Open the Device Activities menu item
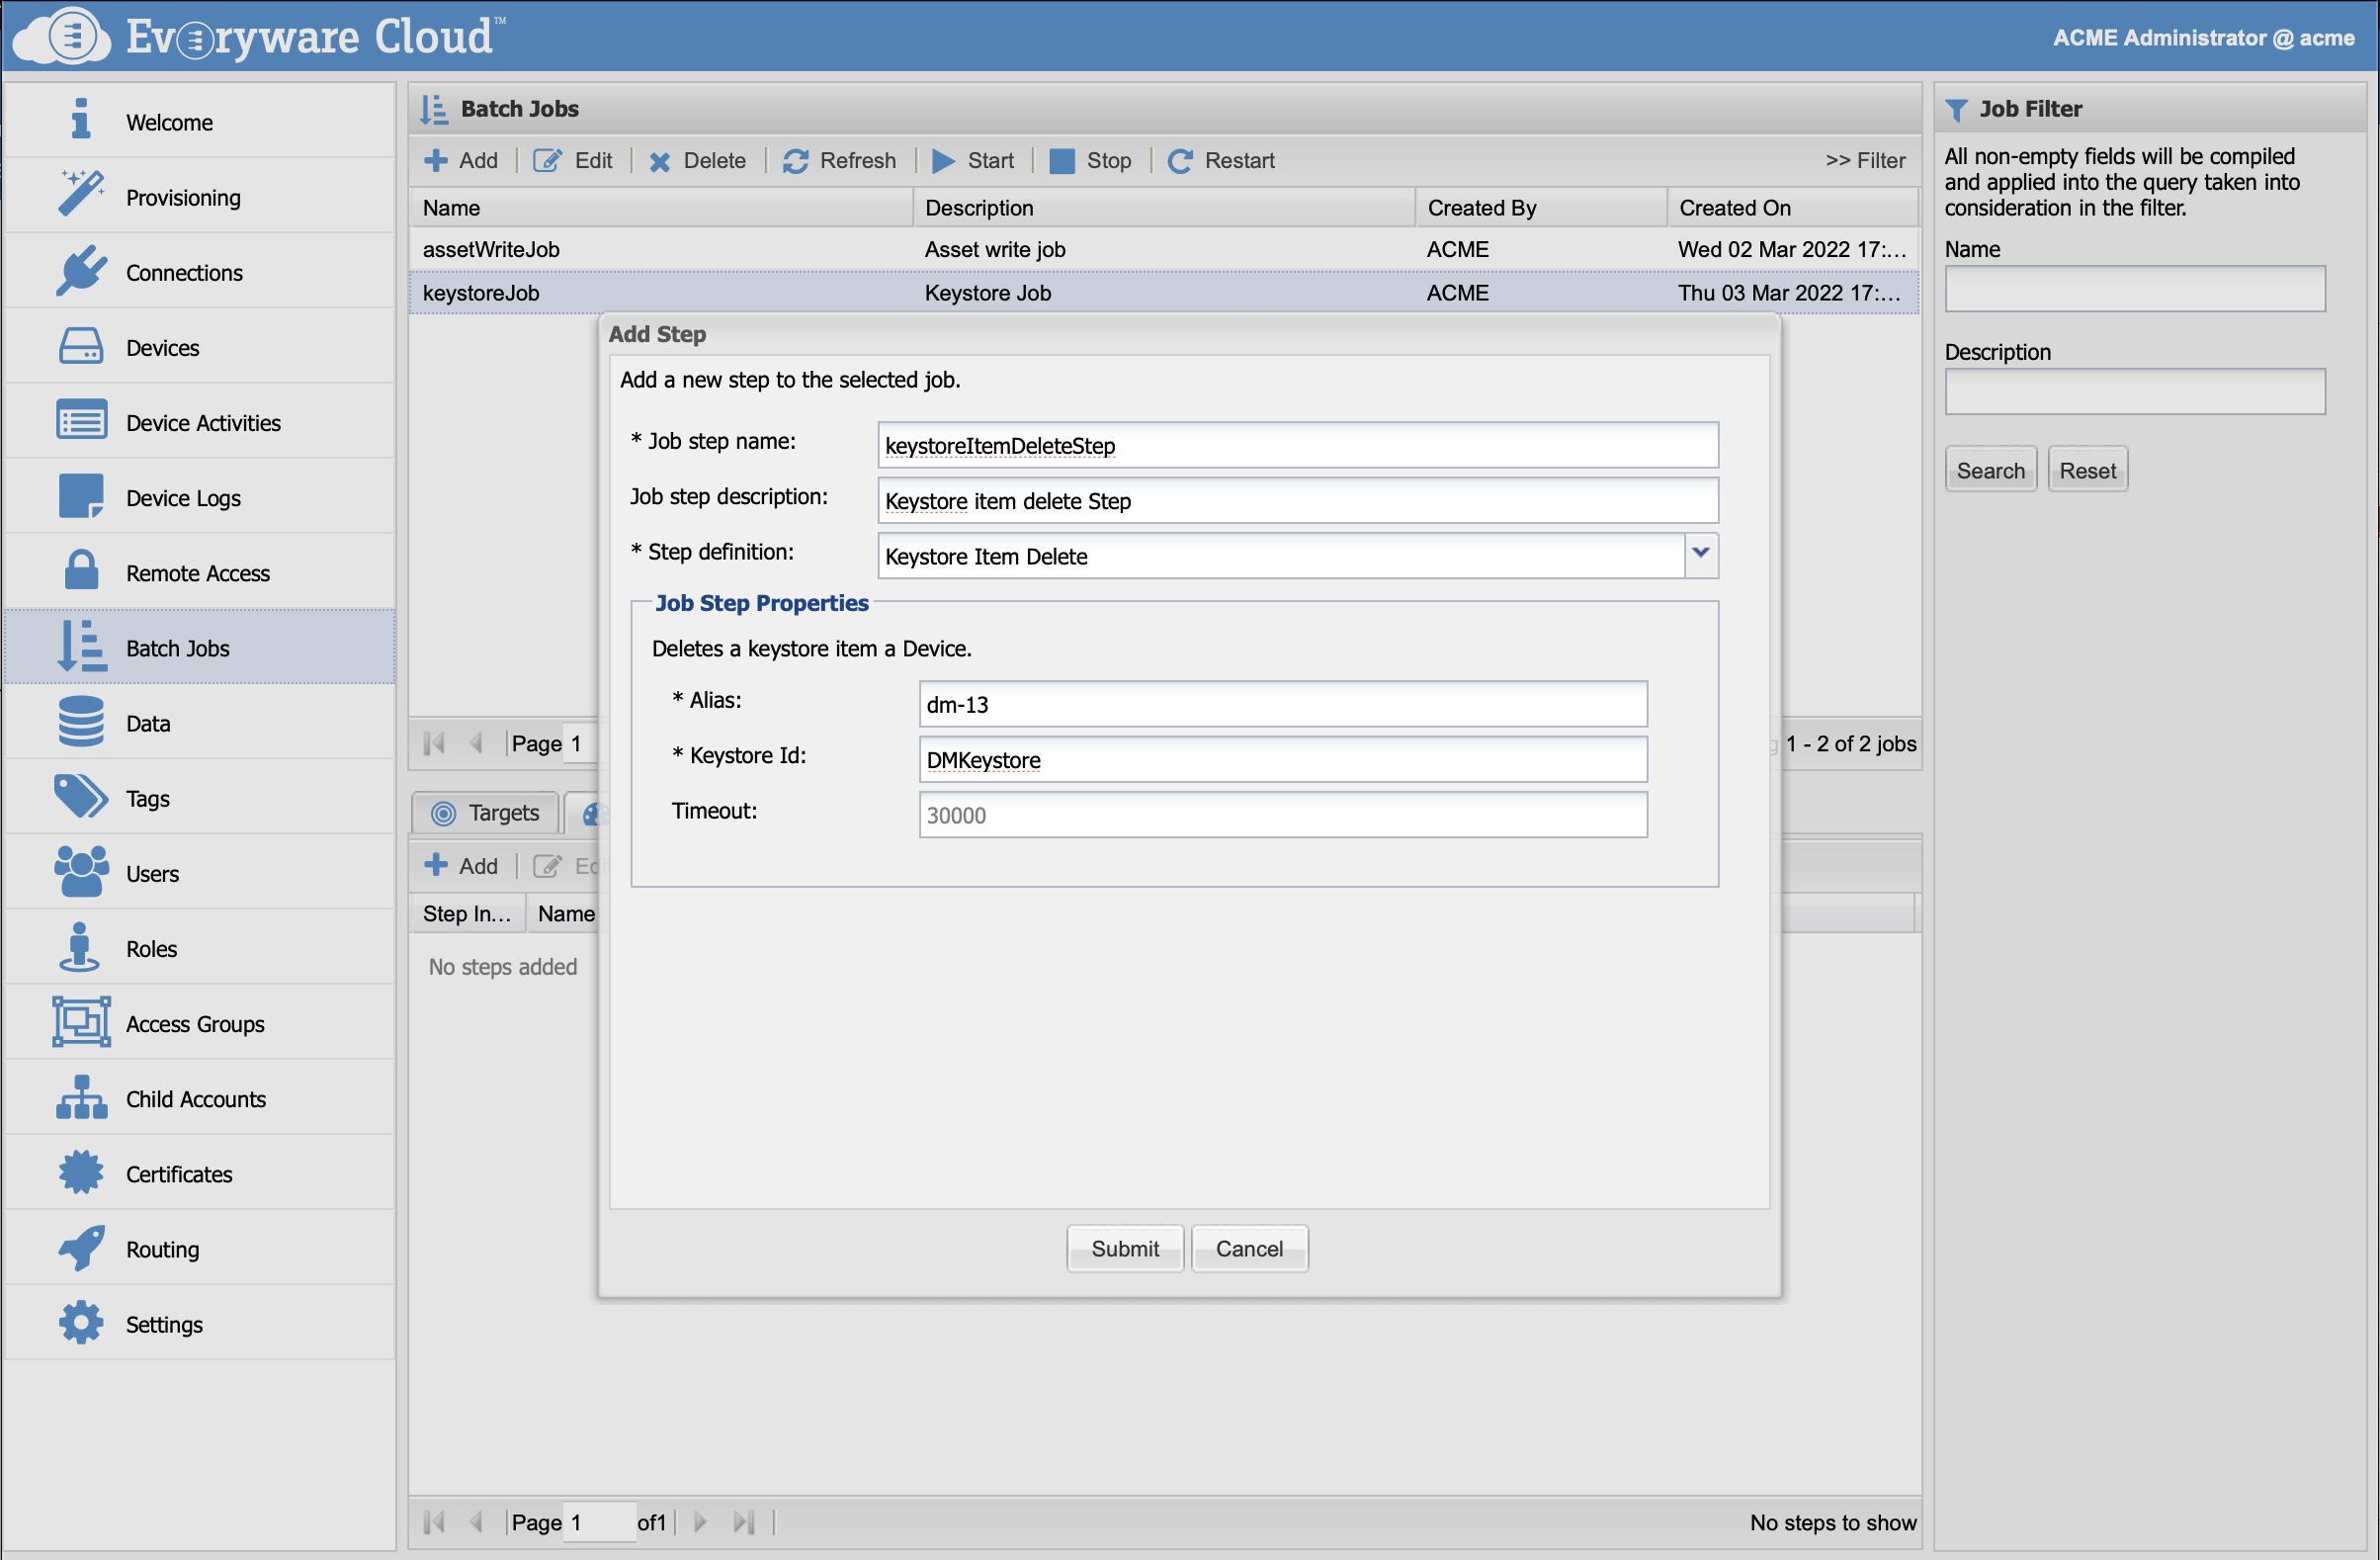The image size is (2380, 1560). point(200,421)
